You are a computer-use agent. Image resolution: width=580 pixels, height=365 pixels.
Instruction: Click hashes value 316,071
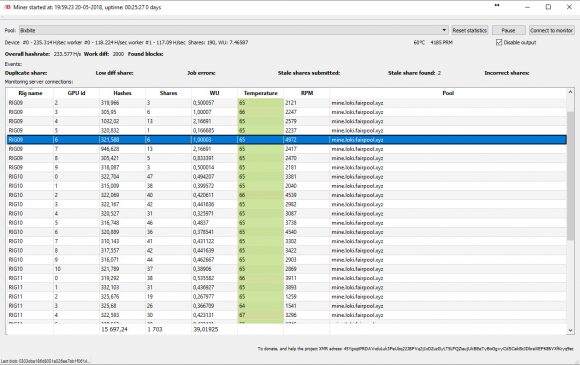(x=110, y=260)
